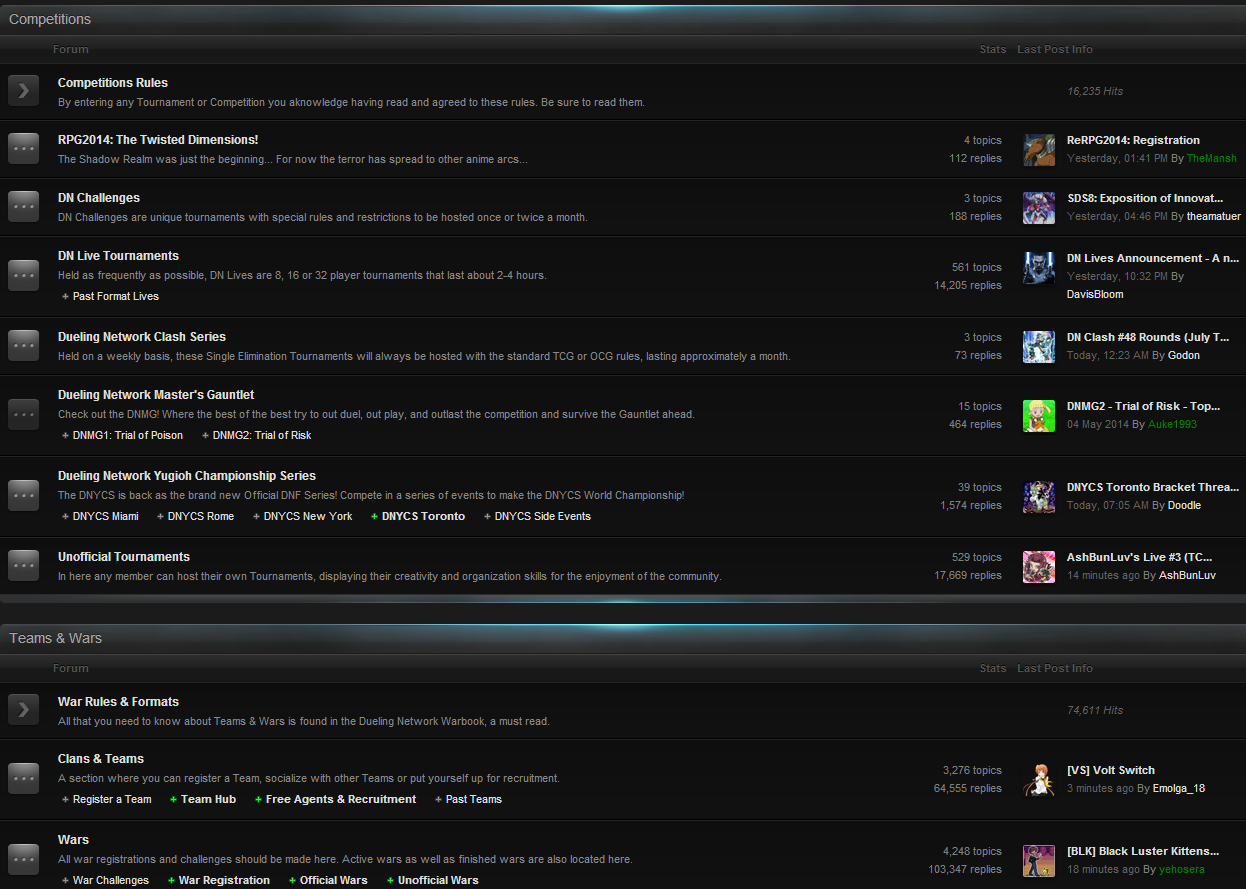Open avatar beside AshBunLuv's Live #3 post
This screenshot has height=889, width=1246.
(1039, 567)
